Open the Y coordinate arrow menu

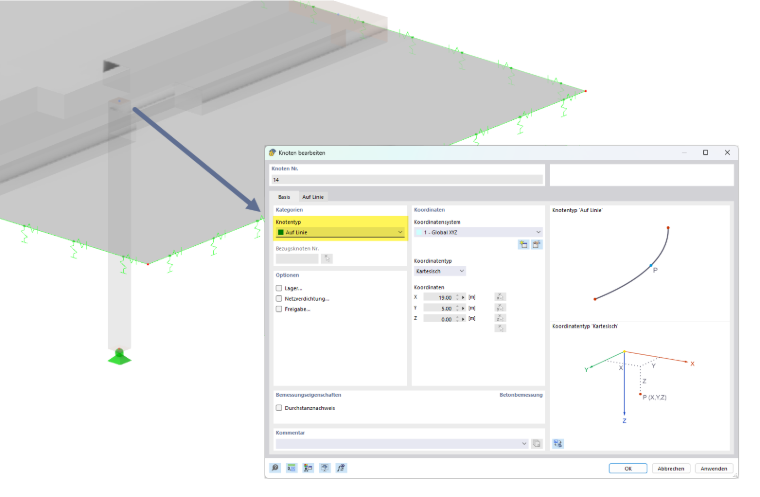click(463, 308)
